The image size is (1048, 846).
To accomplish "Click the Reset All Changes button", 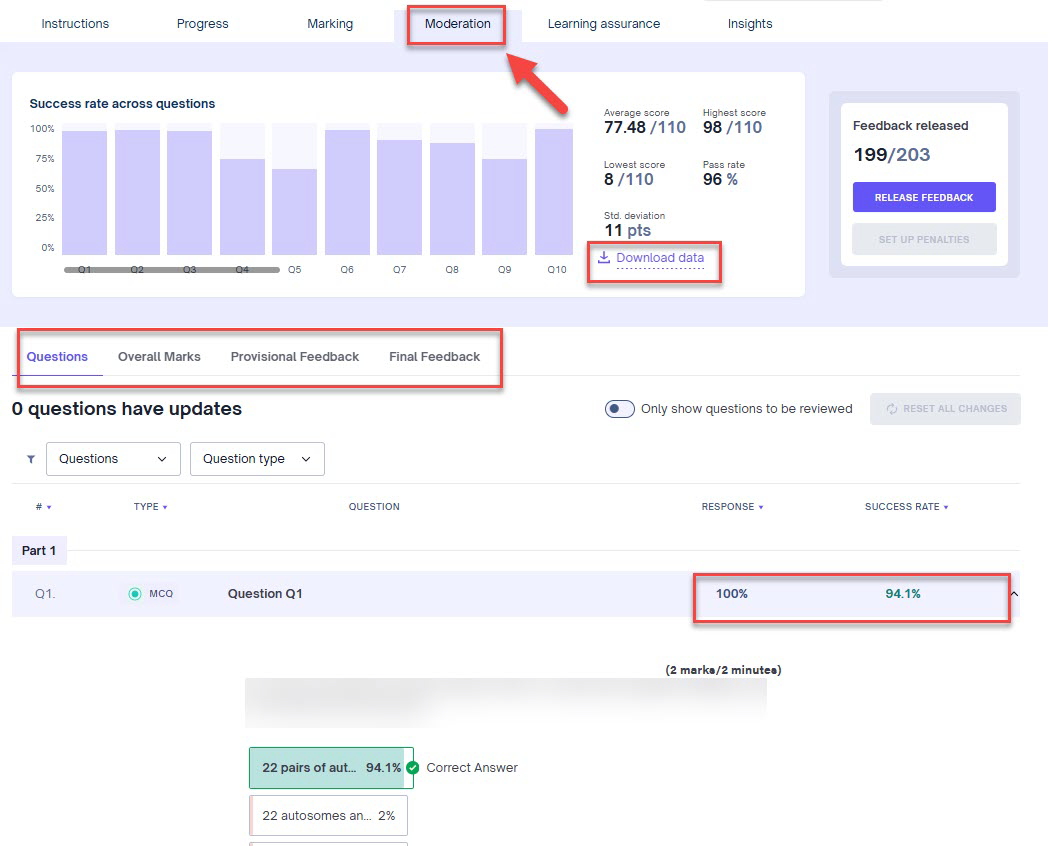I will point(945,409).
